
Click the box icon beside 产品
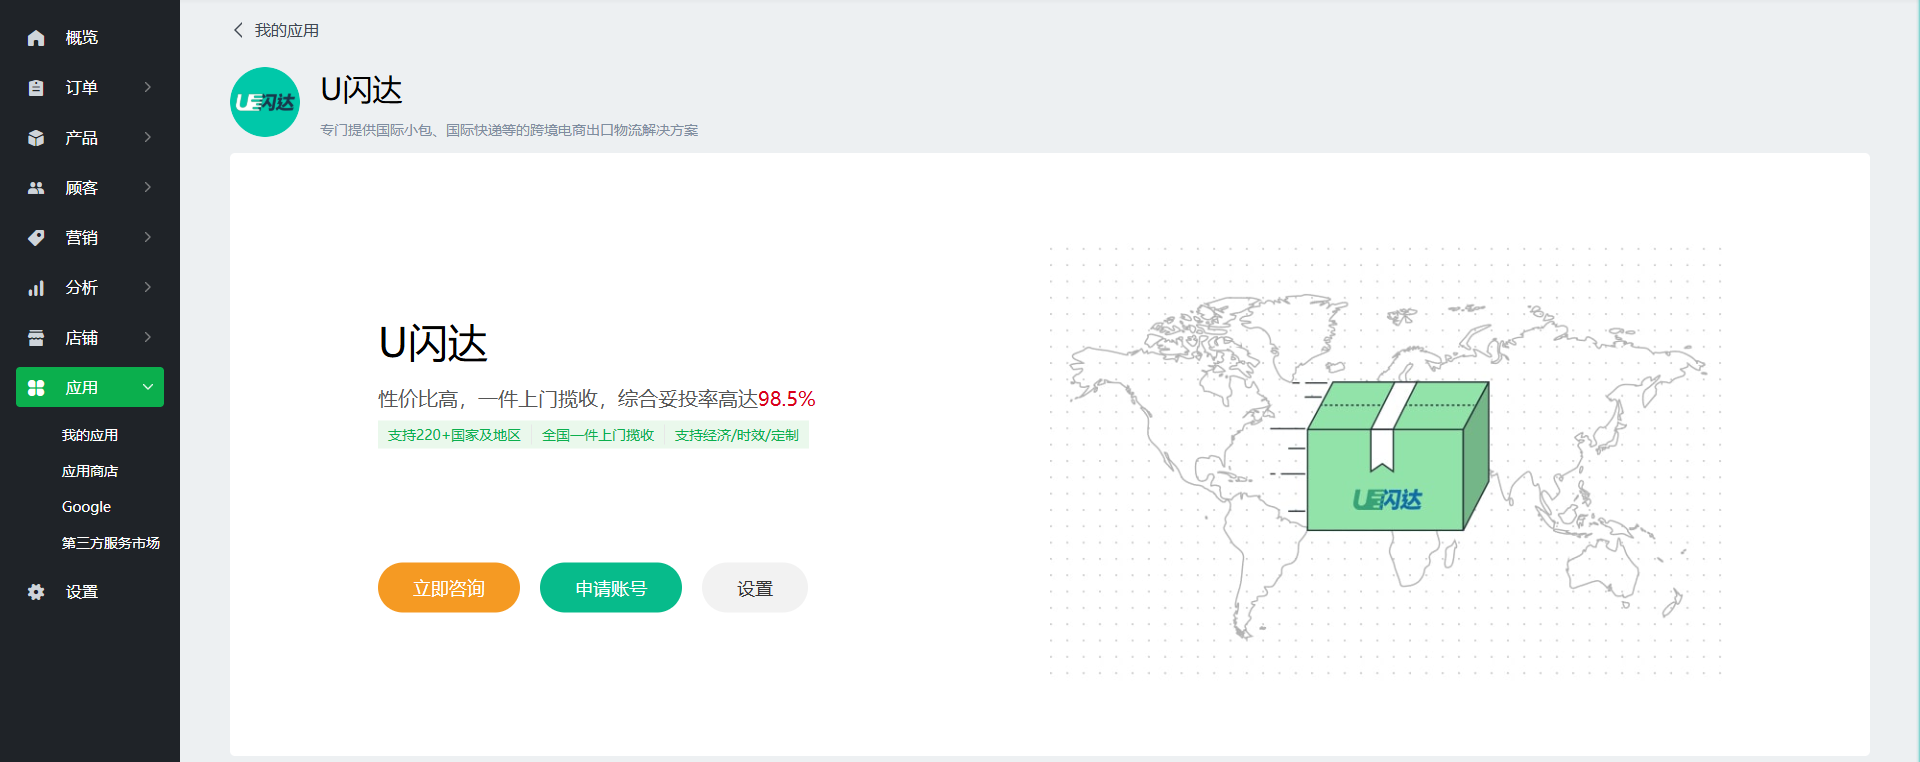click(36, 138)
